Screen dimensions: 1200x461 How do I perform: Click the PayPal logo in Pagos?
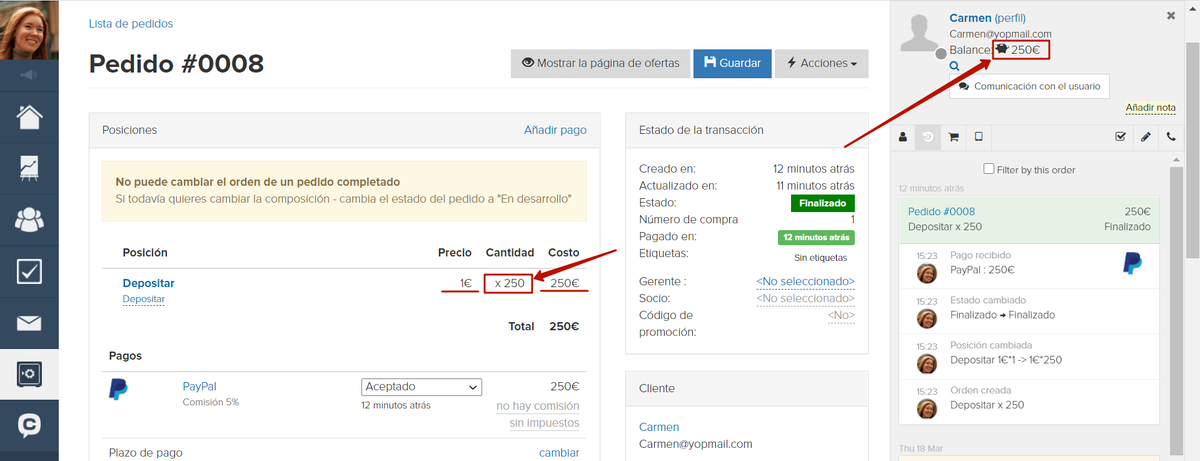point(118,389)
